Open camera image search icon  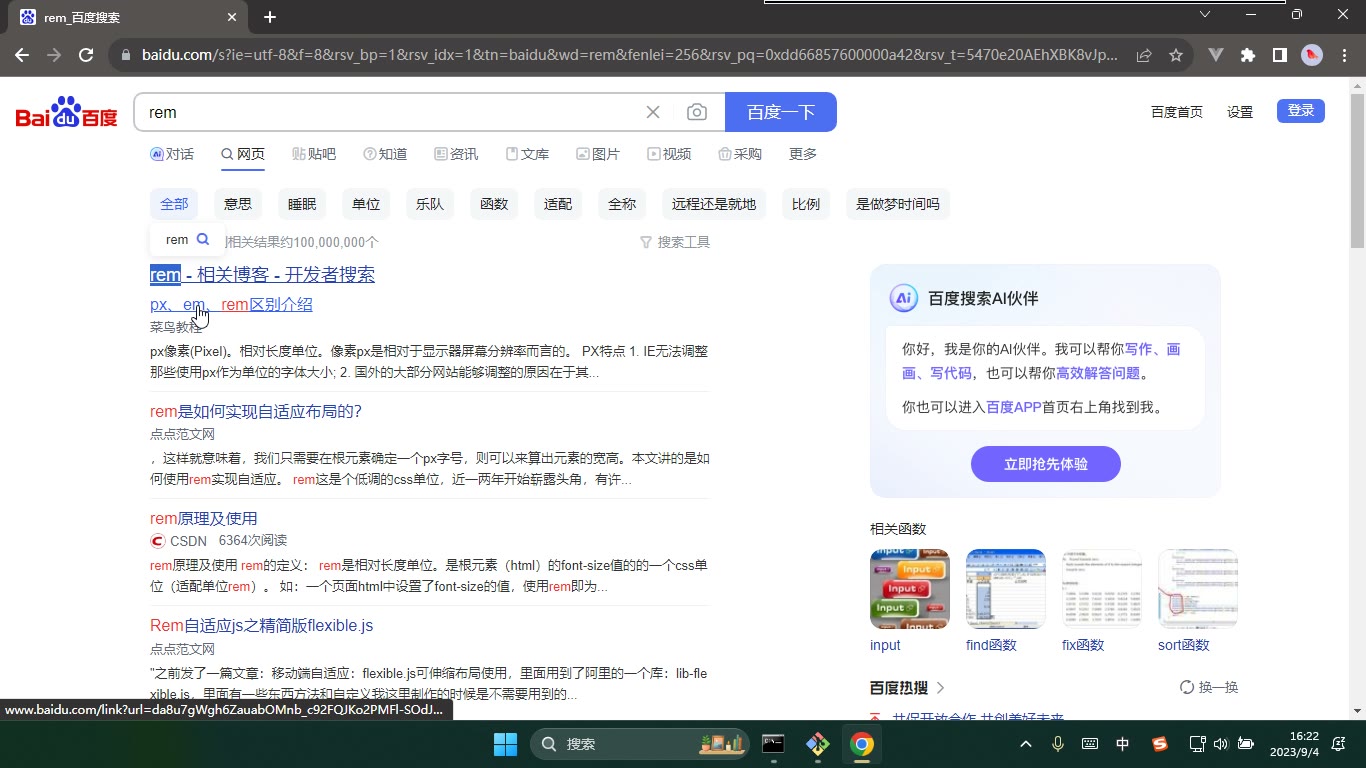[x=697, y=112]
